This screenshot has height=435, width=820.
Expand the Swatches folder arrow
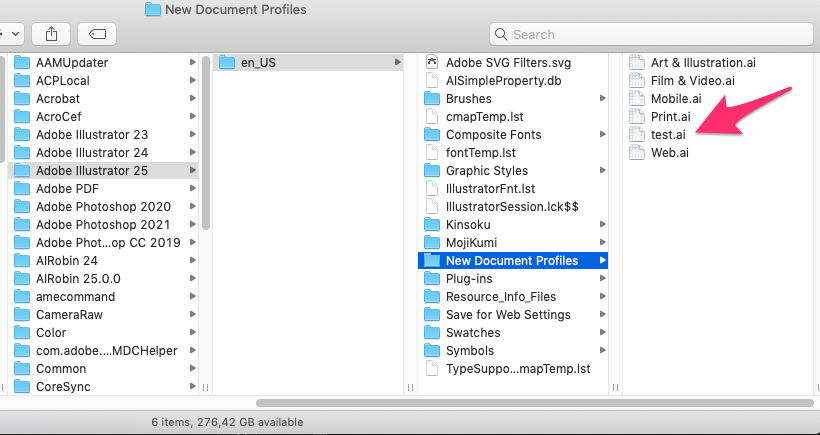click(x=603, y=333)
